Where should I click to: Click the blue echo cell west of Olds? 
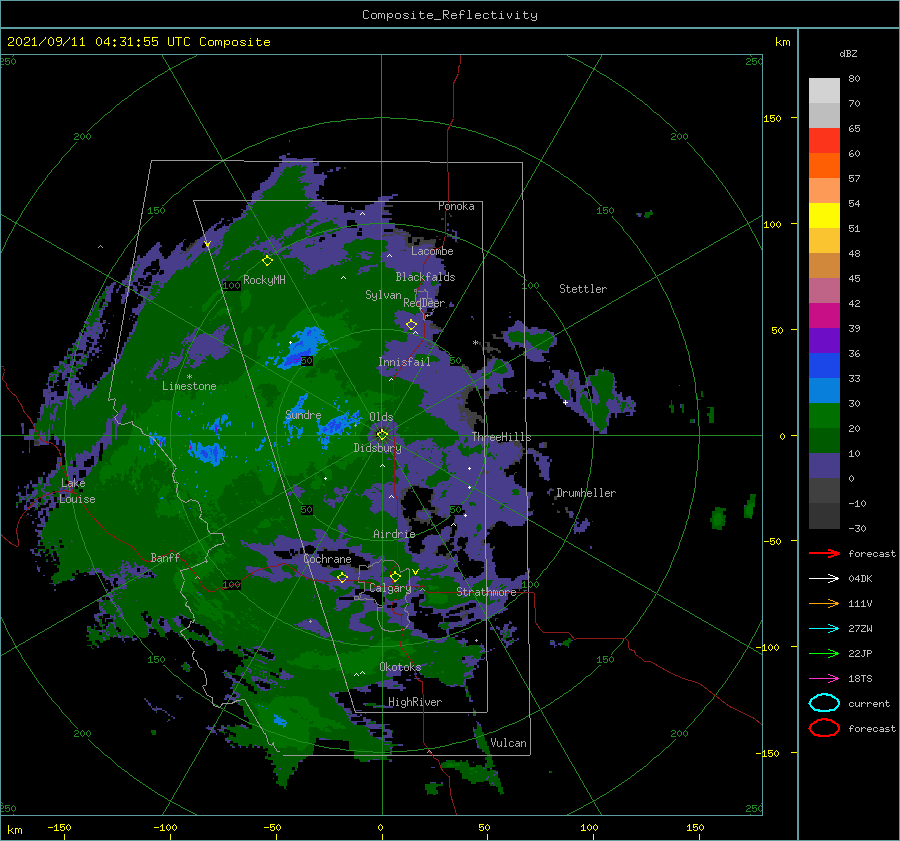coord(339,425)
